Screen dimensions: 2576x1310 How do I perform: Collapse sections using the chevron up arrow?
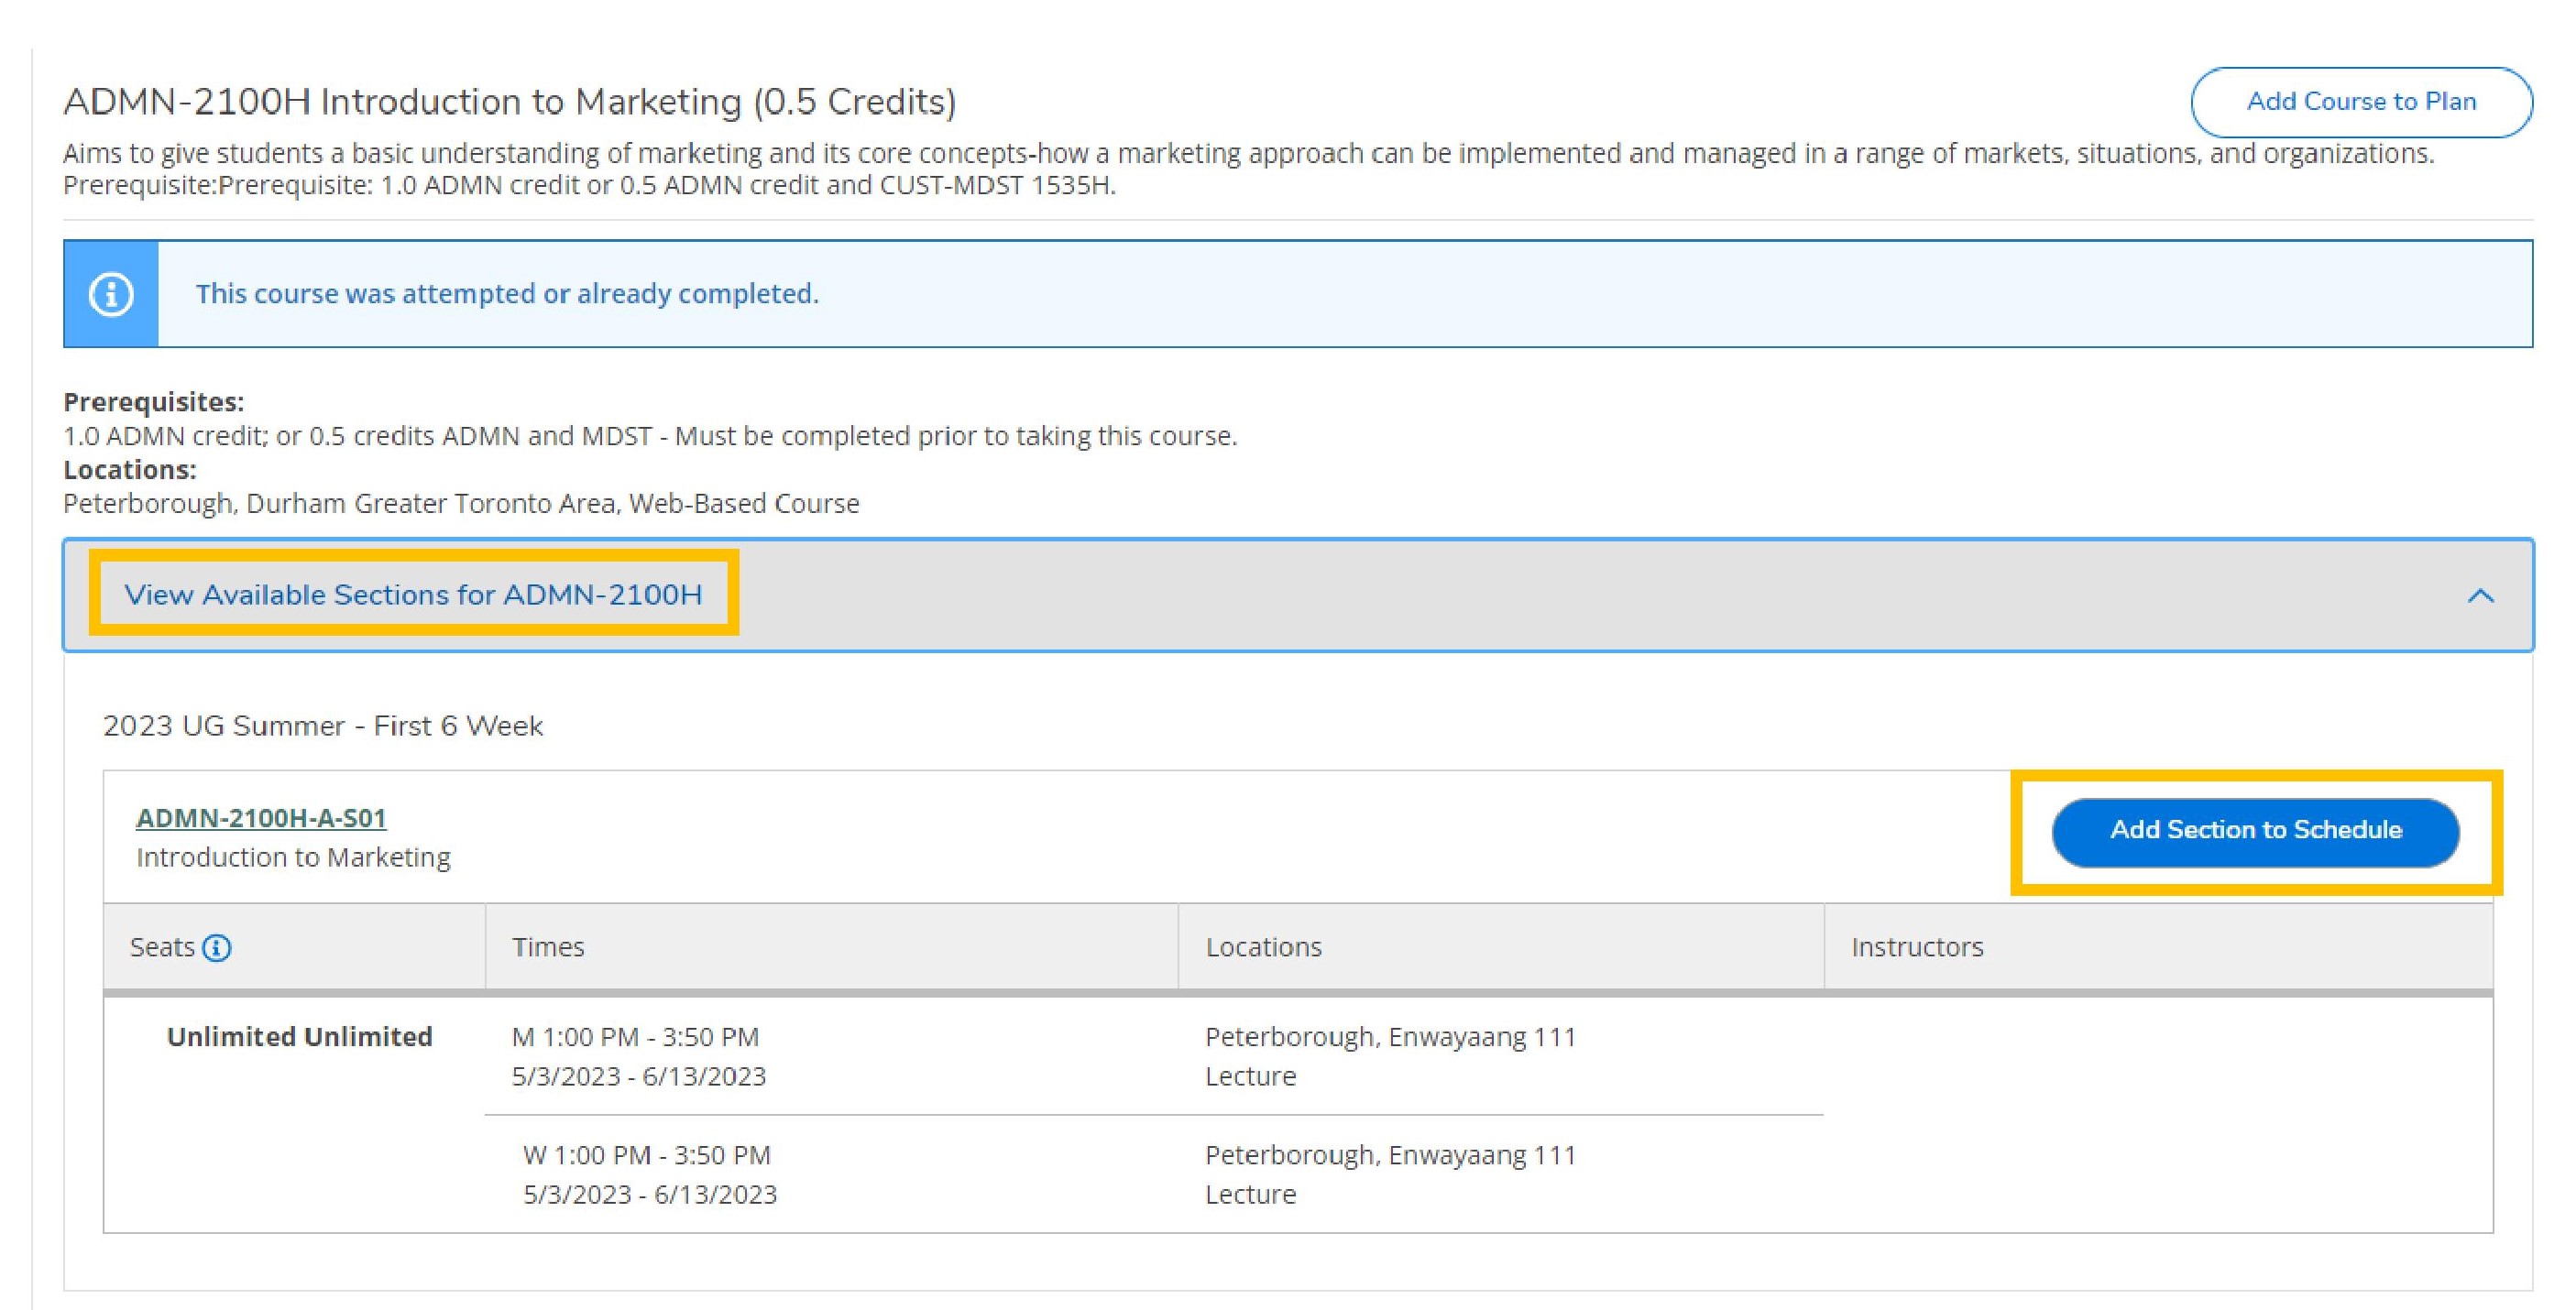[2480, 596]
